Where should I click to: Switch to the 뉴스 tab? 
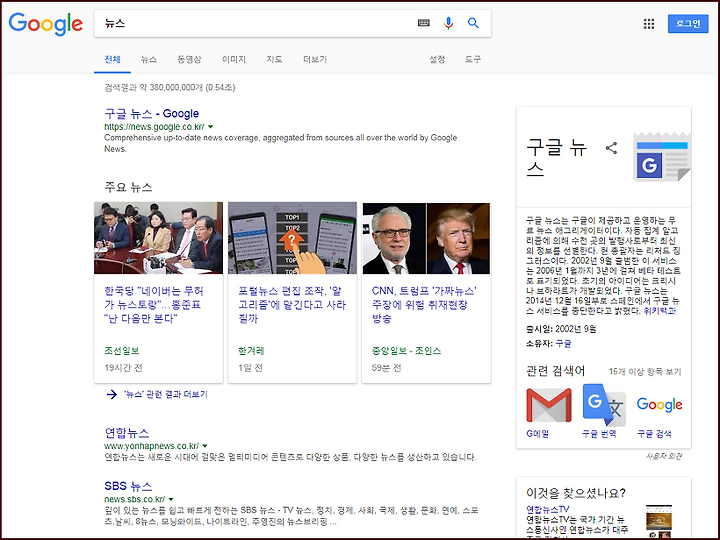[x=149, y=60]
